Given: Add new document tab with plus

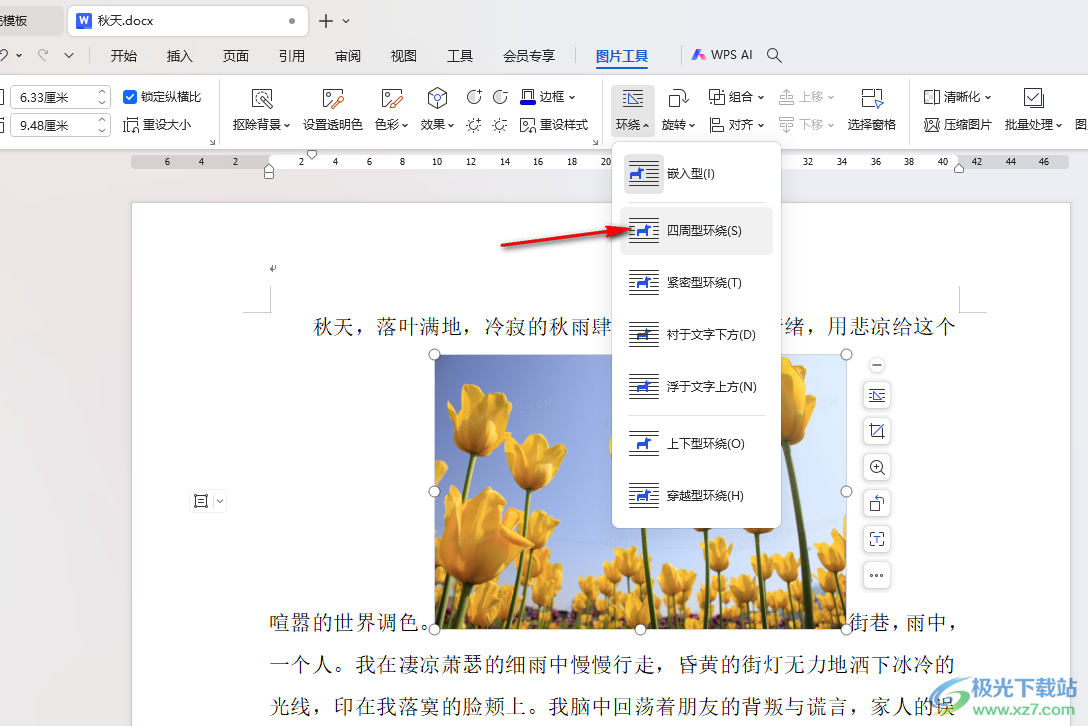Looking at the screenshot, I should point(325,21).
